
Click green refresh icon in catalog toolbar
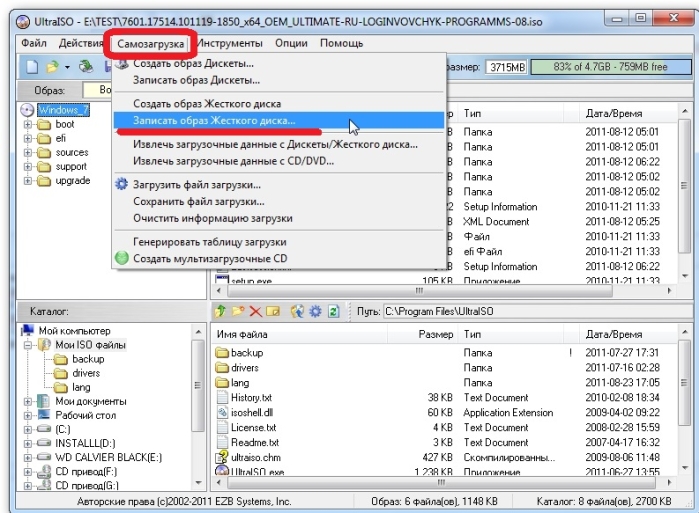333,311
